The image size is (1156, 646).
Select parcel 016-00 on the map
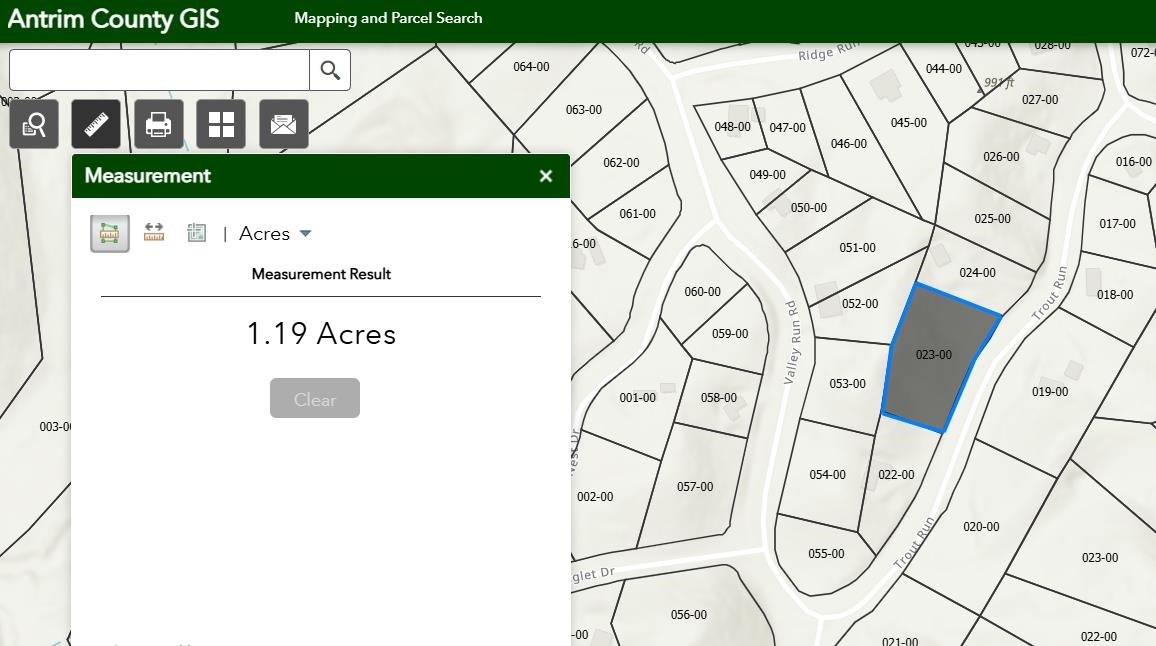[1133, 162]
